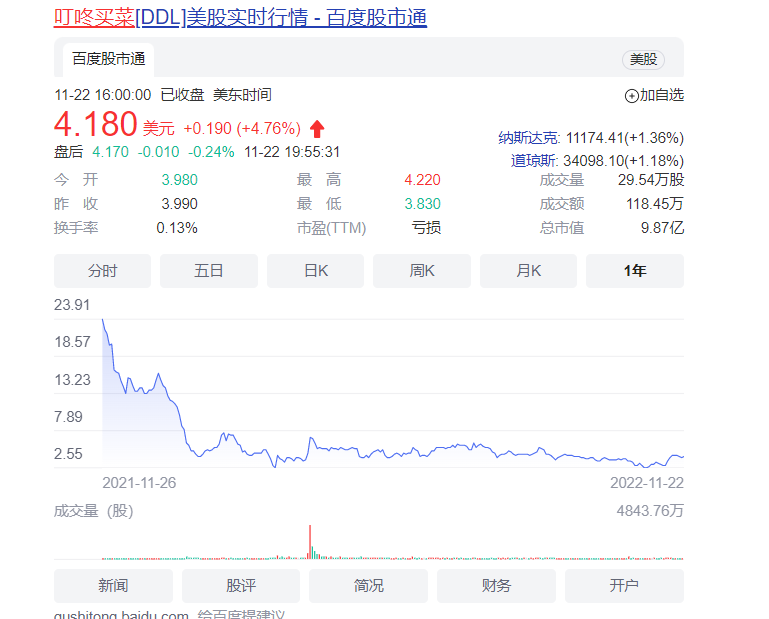This screenshot has width=769, height=619.
Task: Click the 4.180 current price
Action: (x=96, y=124)
